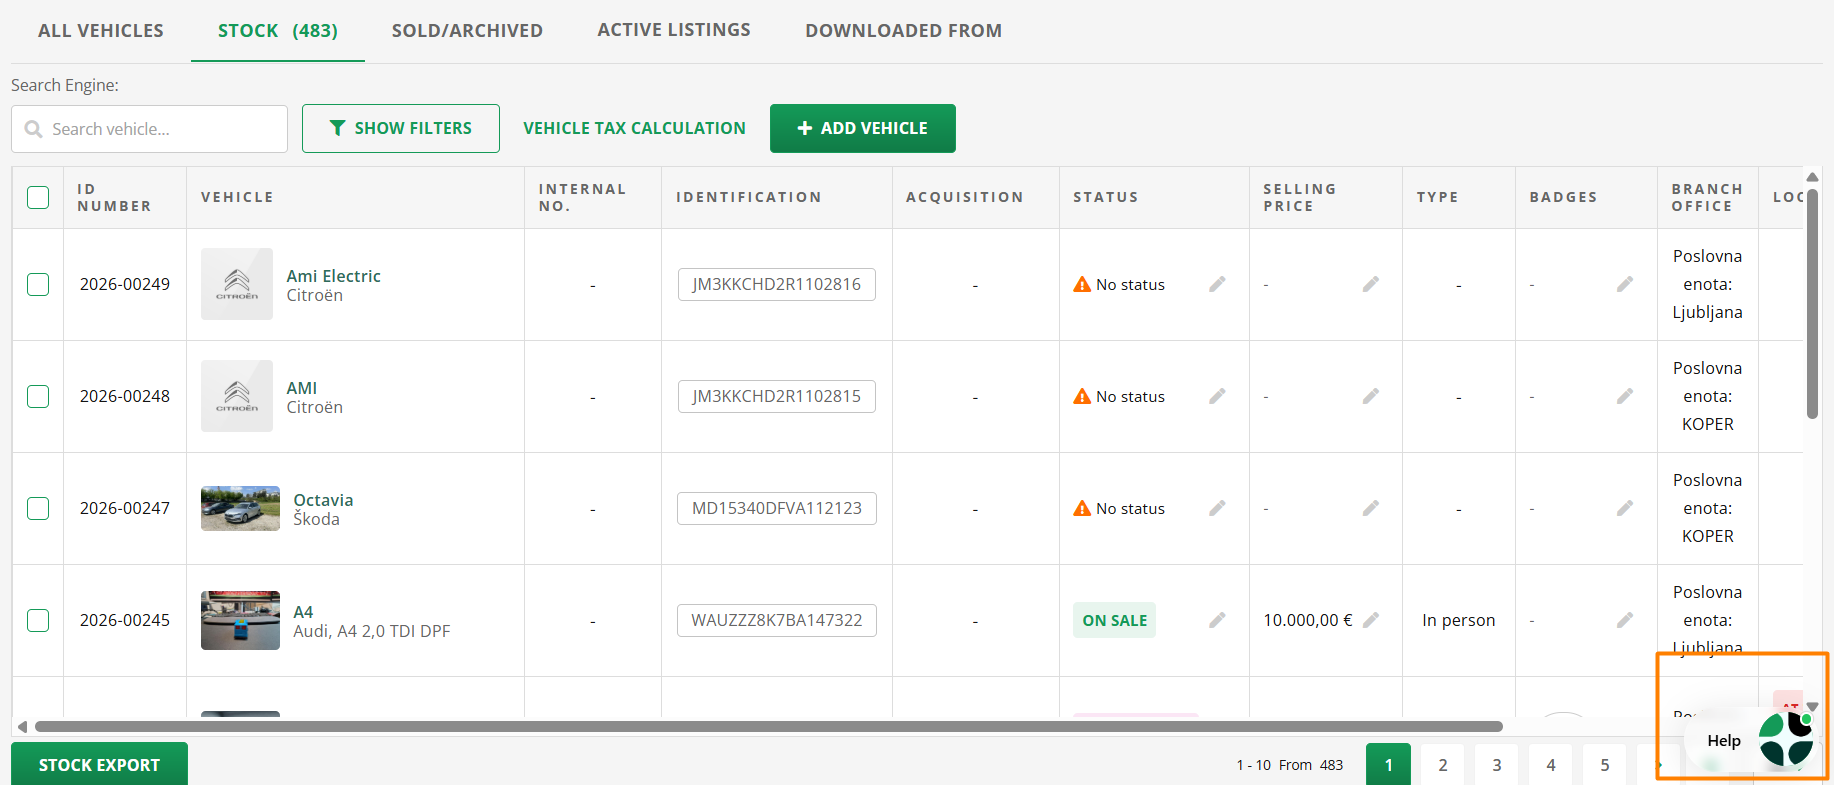Edit badges for vehicle 2026-00248
The height and width of the screenshot is (785, 1834).
(x=1625, y=396)
